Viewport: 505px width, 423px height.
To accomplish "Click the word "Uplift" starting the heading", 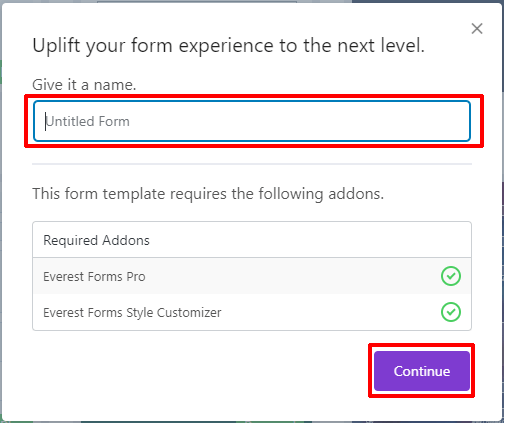I will click(56, 46).
